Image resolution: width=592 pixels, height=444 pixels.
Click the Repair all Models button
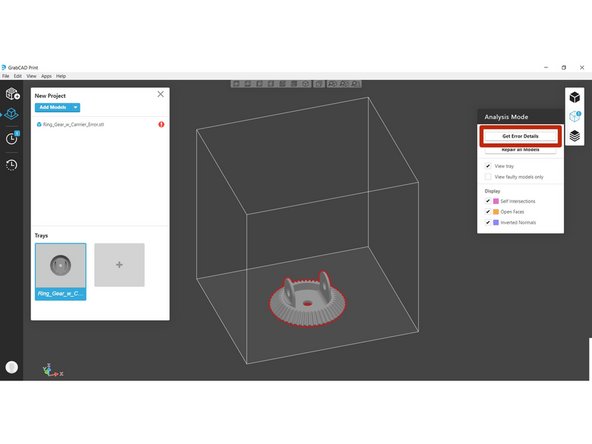[520, 150]
